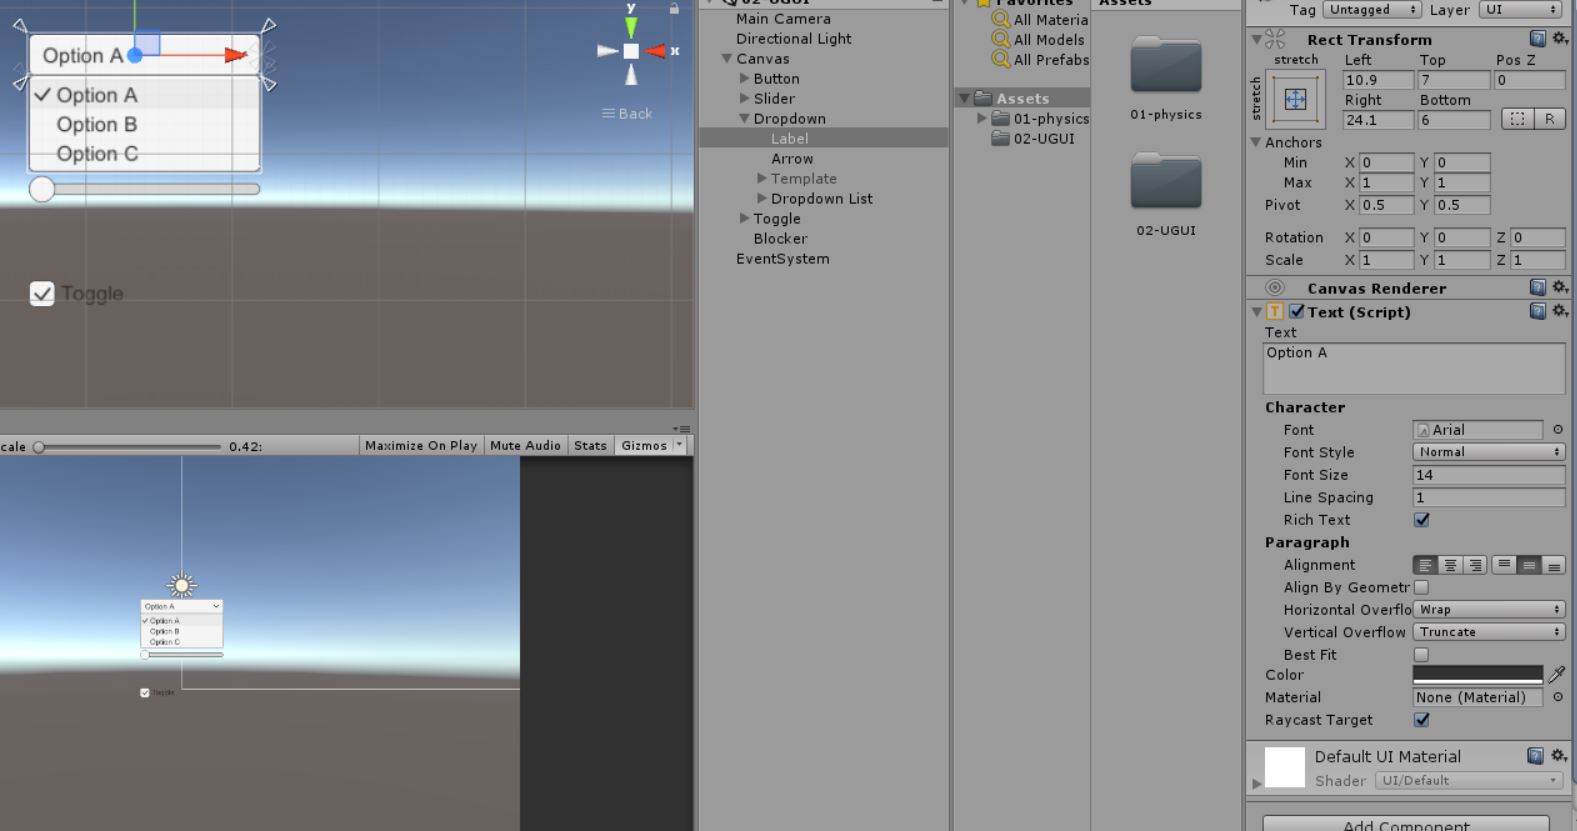Screen dimensions: 1577x831
Task: Uncheck the Raycast Target checkbox
Action: [1422, 720]
